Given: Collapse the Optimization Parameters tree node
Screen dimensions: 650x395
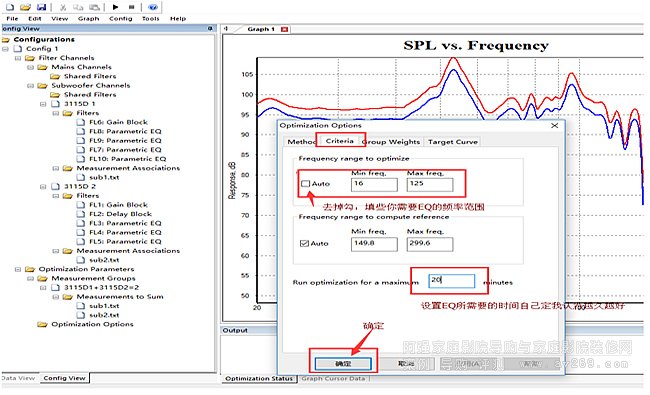Looking at the screenshot, I should pos(18,269).
